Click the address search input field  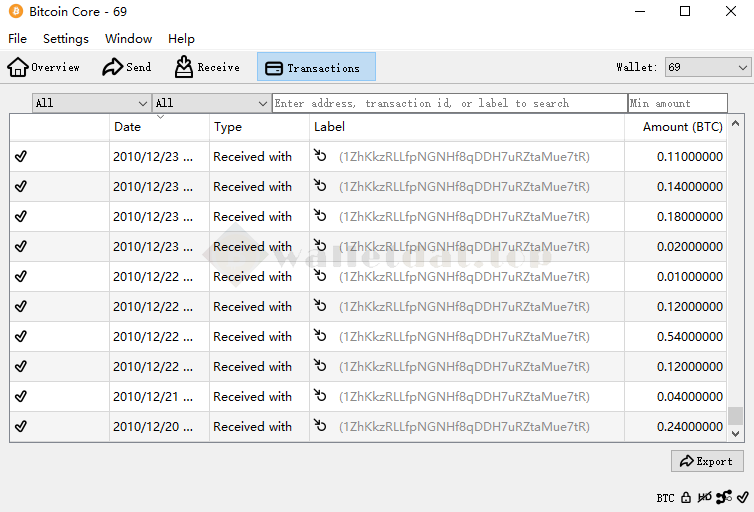tap(449, 103)
